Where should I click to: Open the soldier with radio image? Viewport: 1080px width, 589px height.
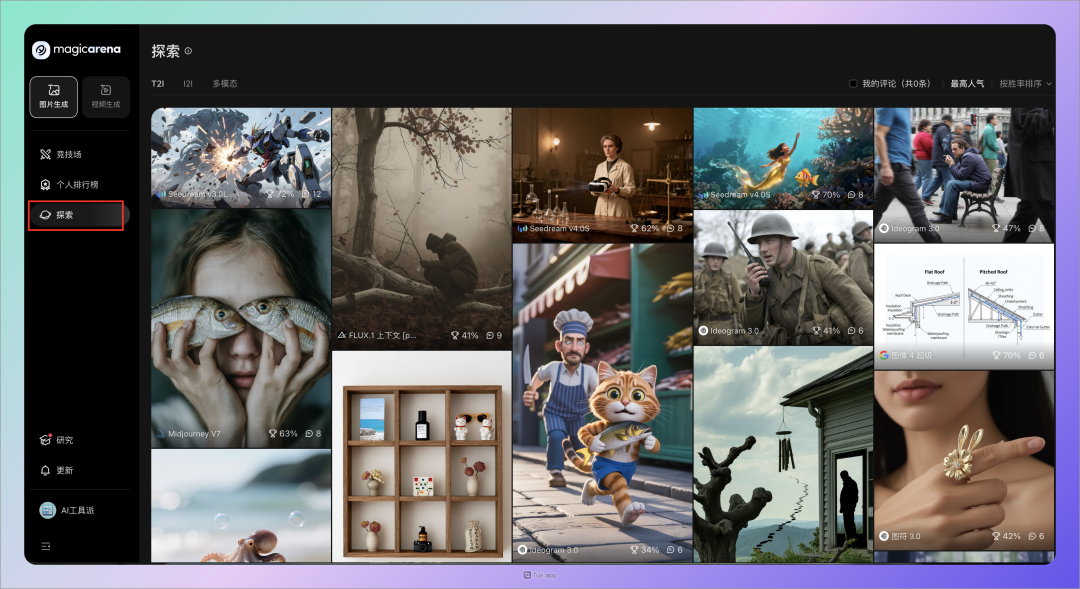point(783,277)
